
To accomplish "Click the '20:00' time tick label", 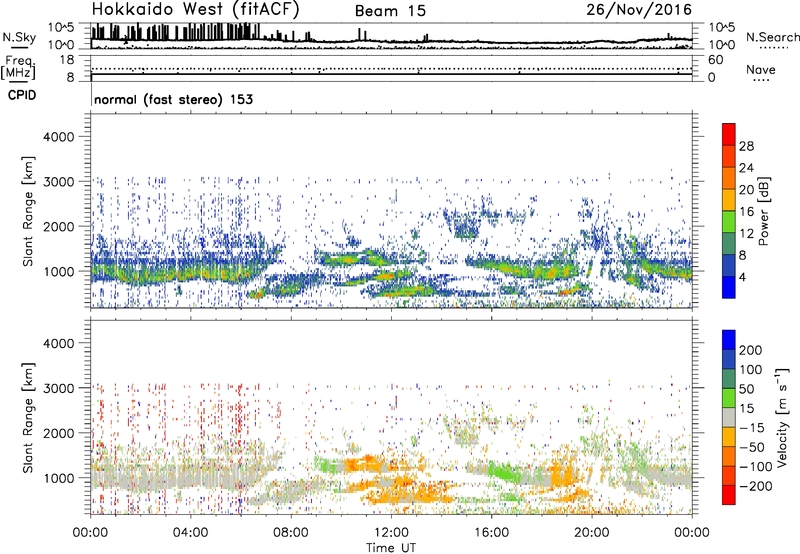I will (591, 533).
